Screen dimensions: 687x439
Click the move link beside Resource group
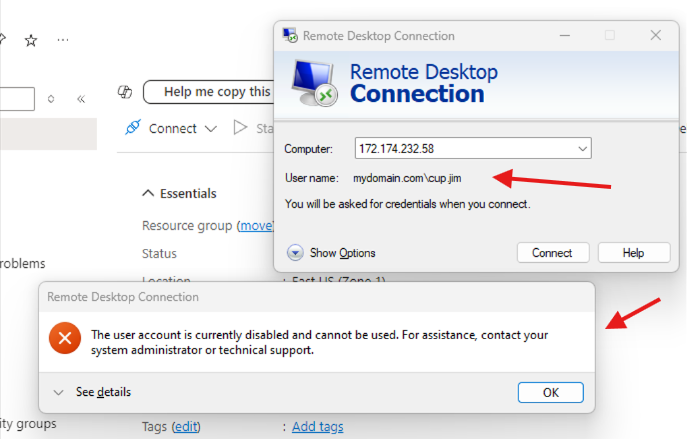click(256, 226)
